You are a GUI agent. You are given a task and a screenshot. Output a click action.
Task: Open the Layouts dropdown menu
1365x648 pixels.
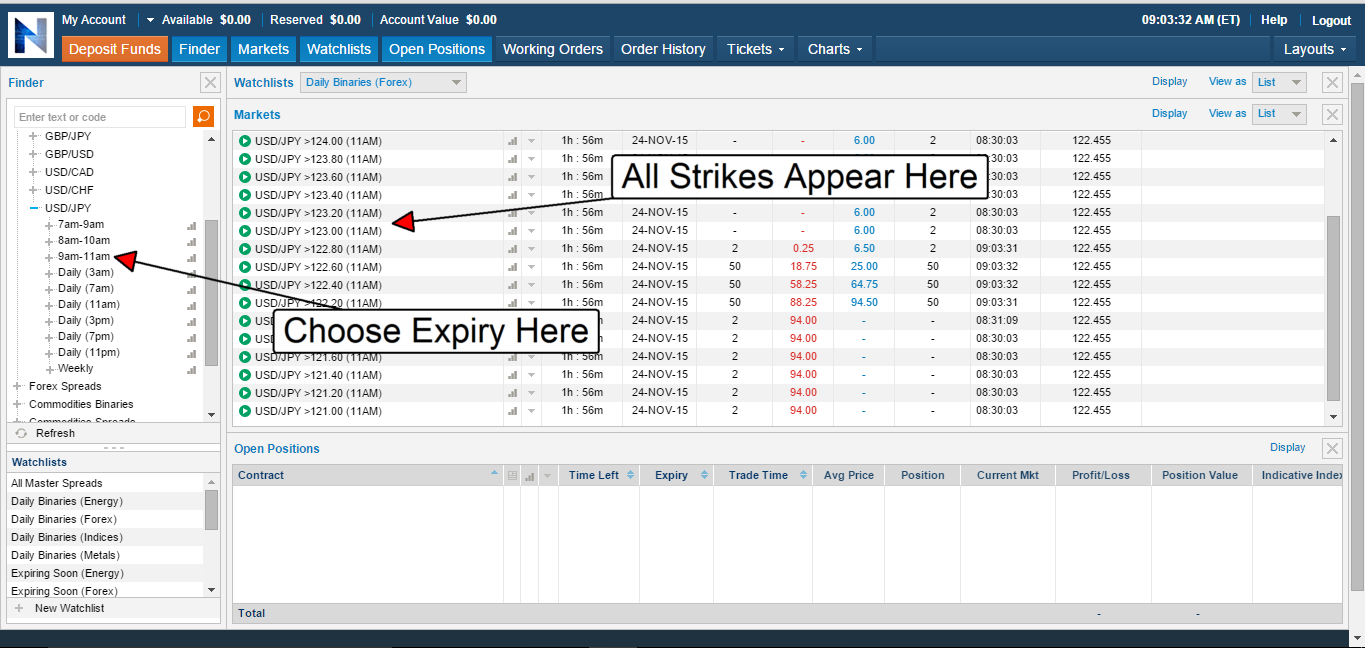pos(1314,49)
